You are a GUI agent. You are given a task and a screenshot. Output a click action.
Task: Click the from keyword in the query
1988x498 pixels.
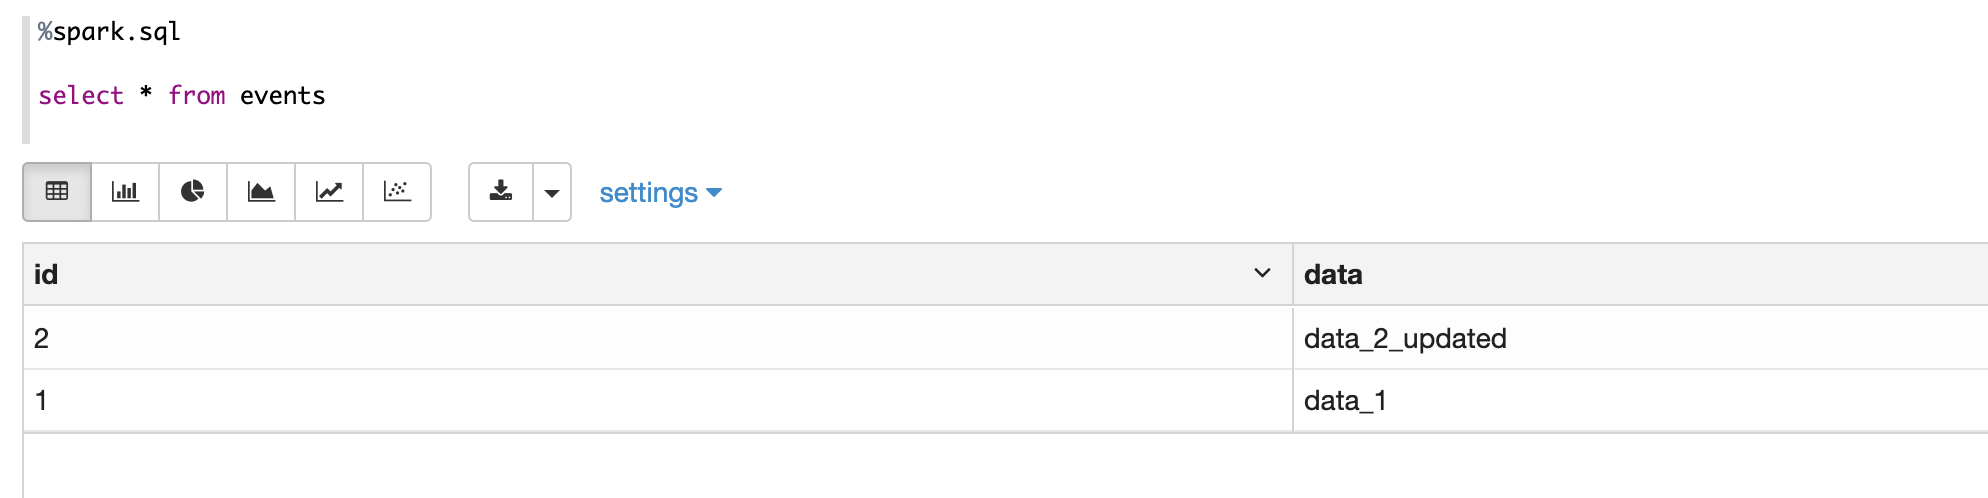197,95
